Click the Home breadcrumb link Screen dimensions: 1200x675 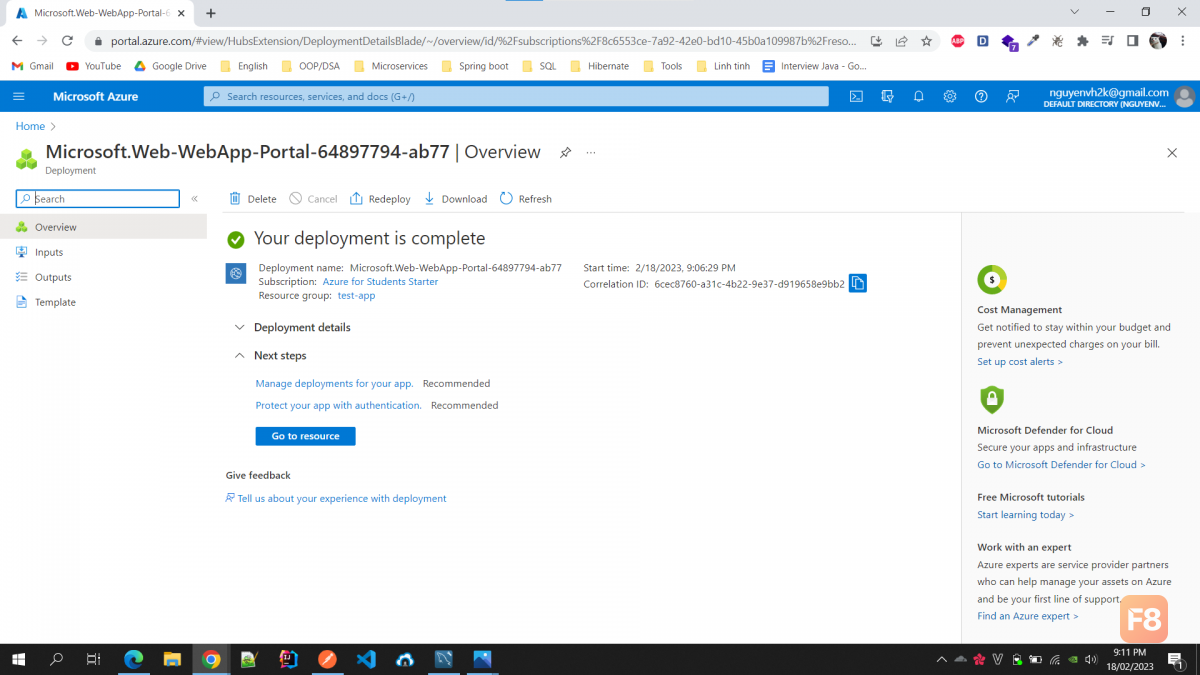pos(30,126)
